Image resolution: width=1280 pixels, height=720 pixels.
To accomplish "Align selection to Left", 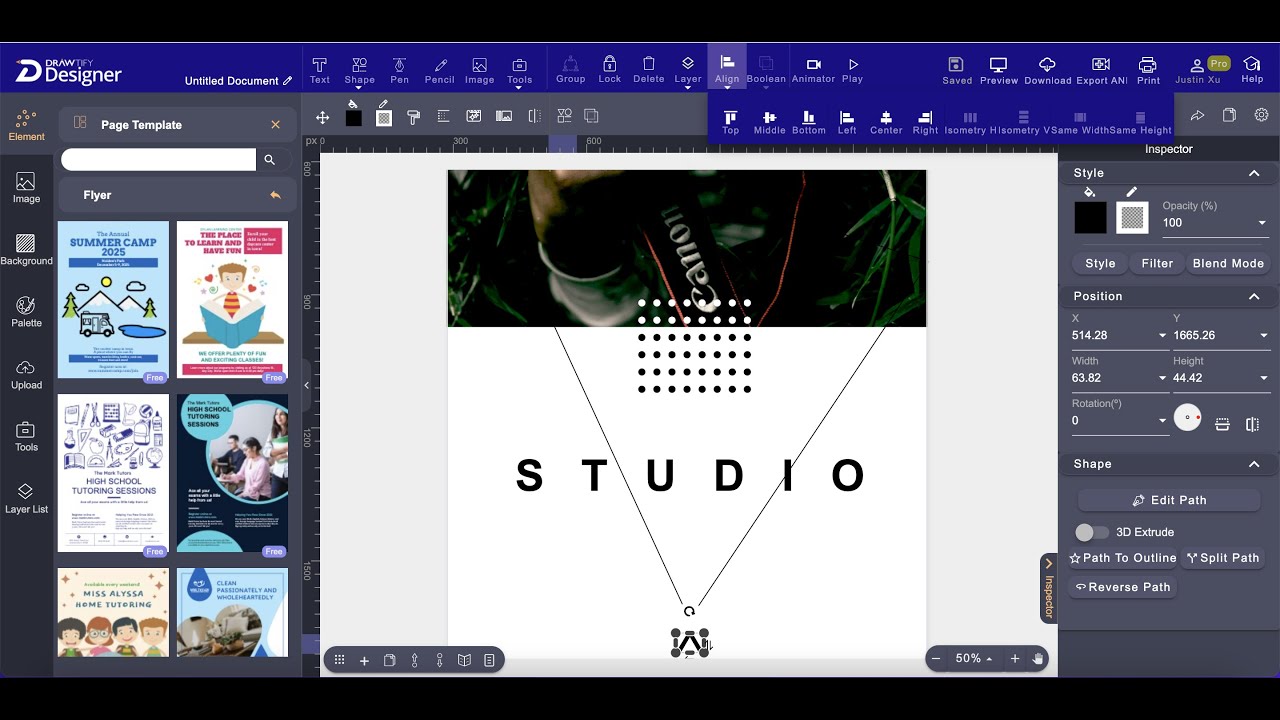I will click(847, 123).
